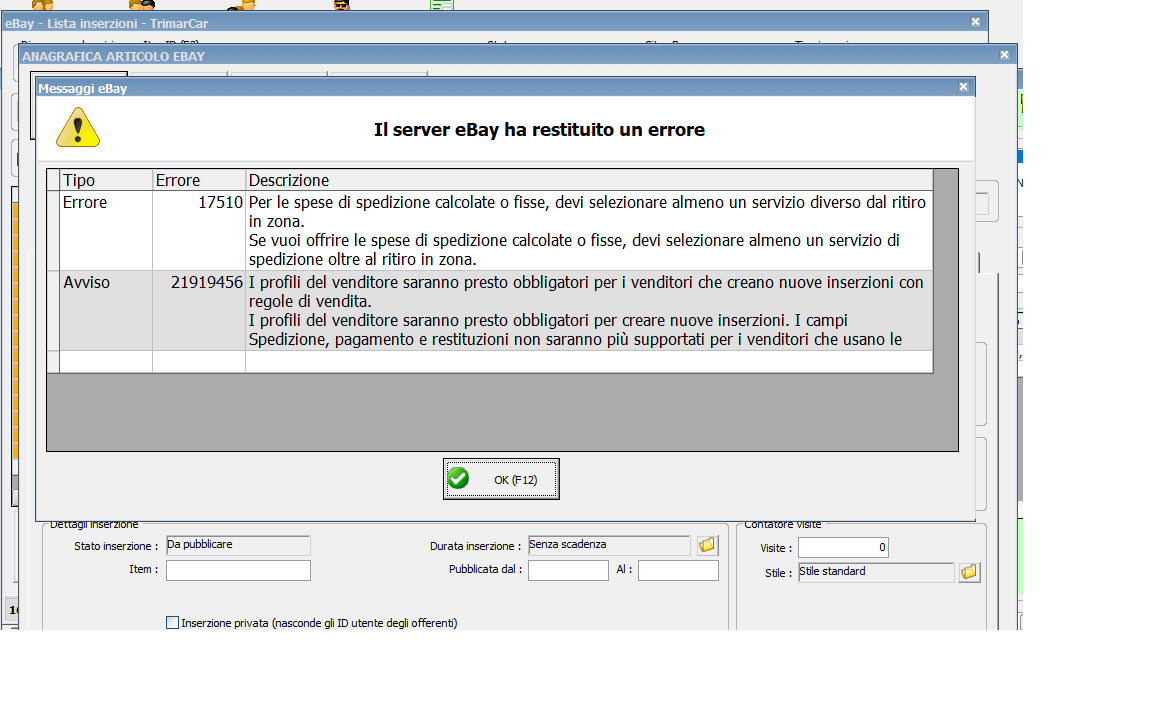Viewport: 1152px width, 713px height.
Task: Click the yellow warning triangle icon
Action: pyautogui.click(x=78, y=127)
